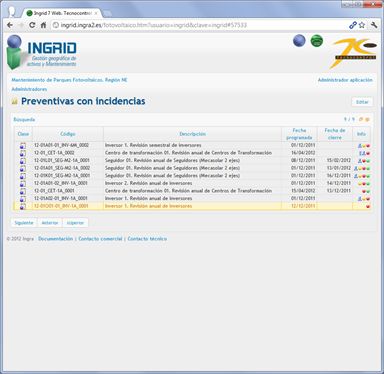Click the class icon of row 12-01A01-01_INV-6M_0002
Screen dimensions: 384x374
(x=23, y=145)
